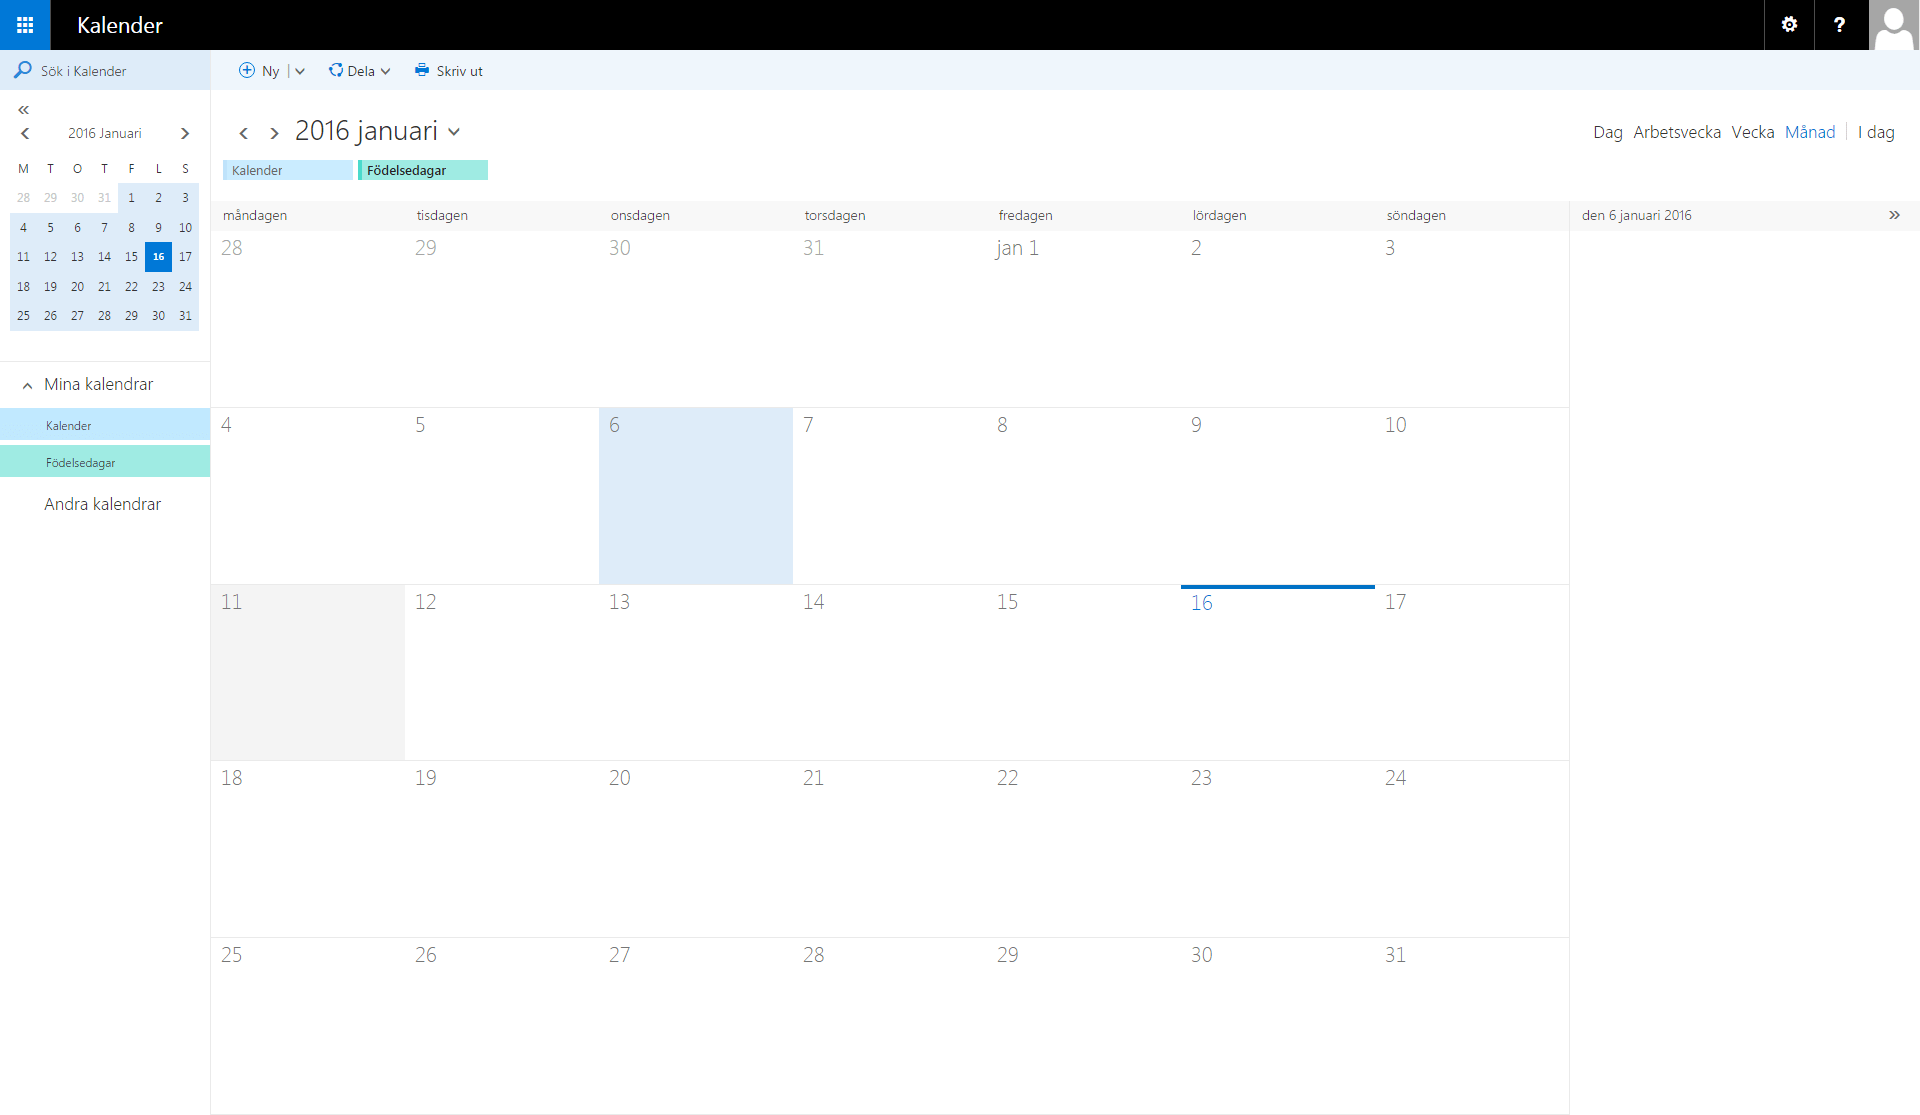1920x1115 pixels.
Task: Click the Sök i Kalender search field
Action: [x=105, y=70]
